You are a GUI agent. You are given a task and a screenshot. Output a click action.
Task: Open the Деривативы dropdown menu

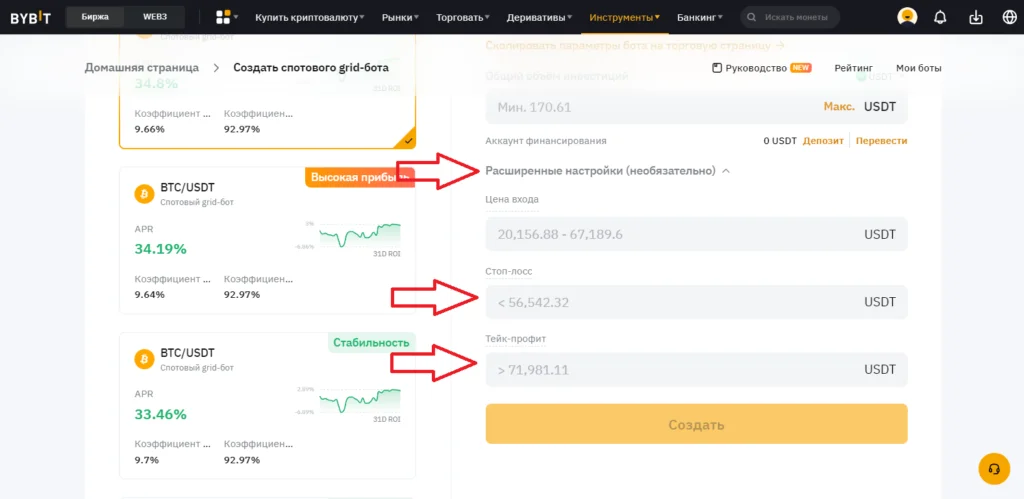pos(540,17)
